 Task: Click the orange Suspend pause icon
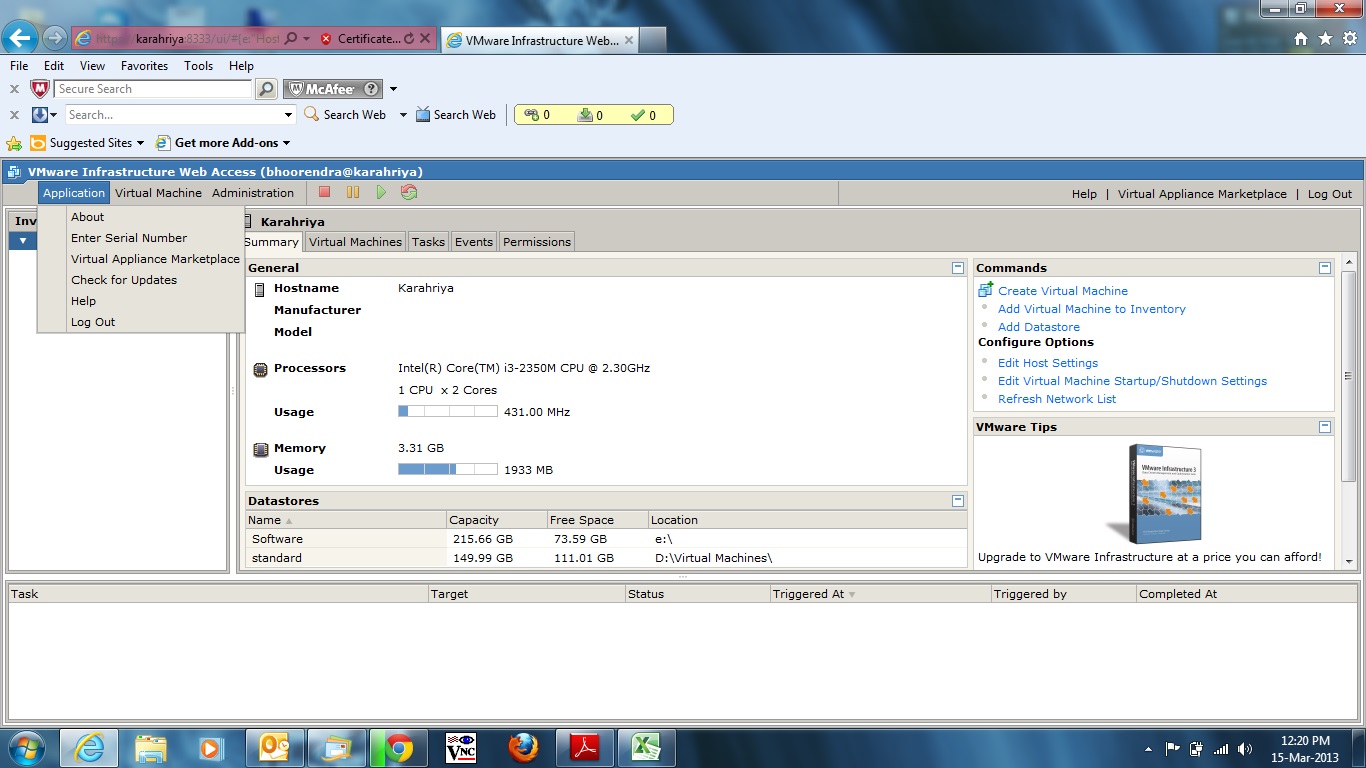click(353, 192)
